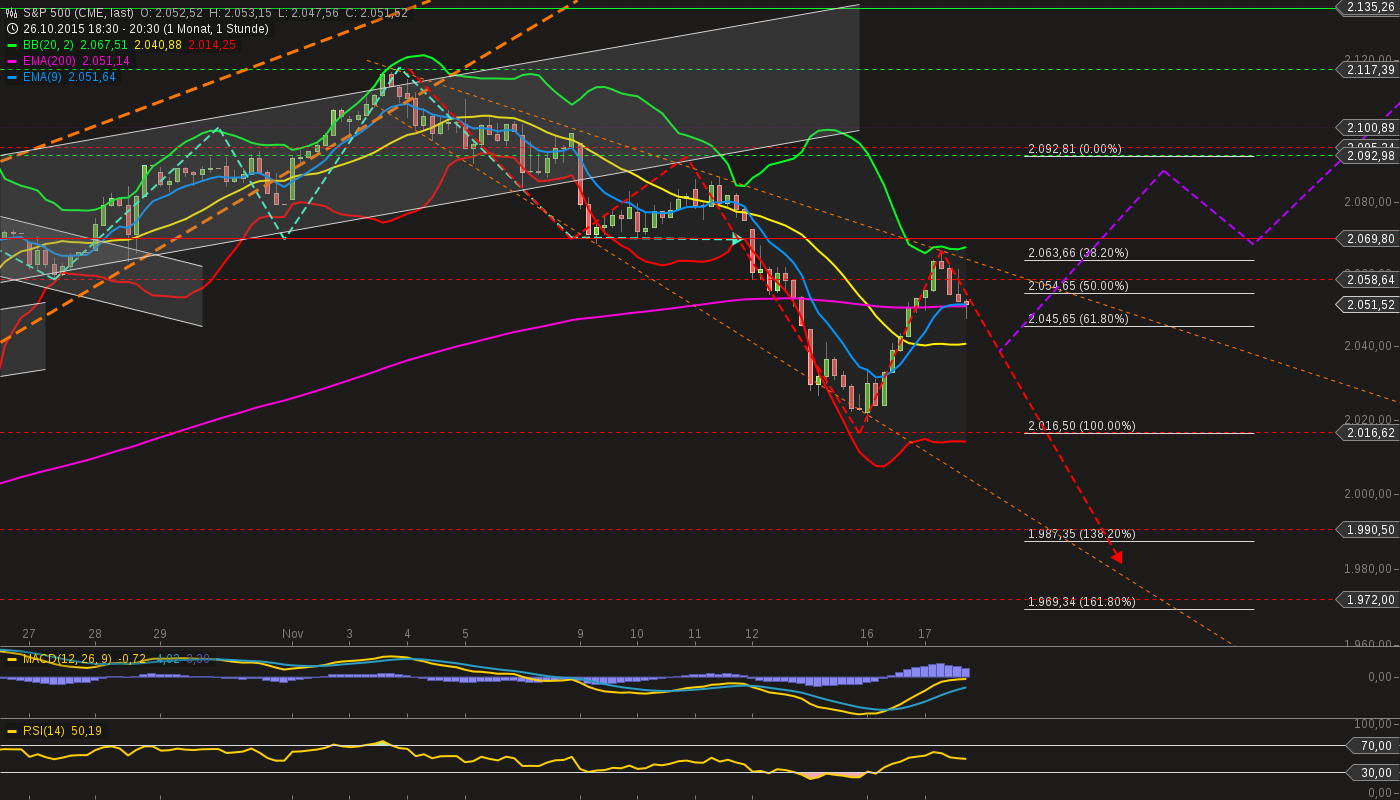Select the S&P 500 (CME, last) title

click(79, 13)
